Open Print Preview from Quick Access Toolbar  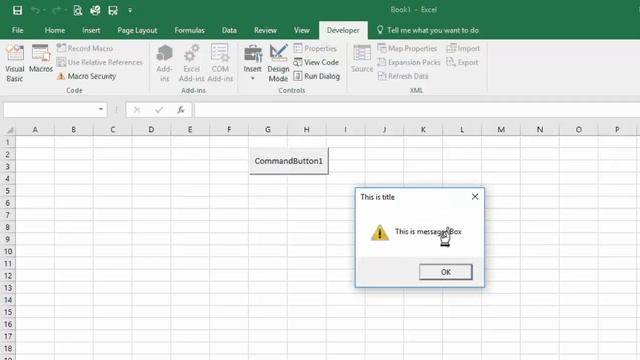pyautogui.click(x=78, y=10)
